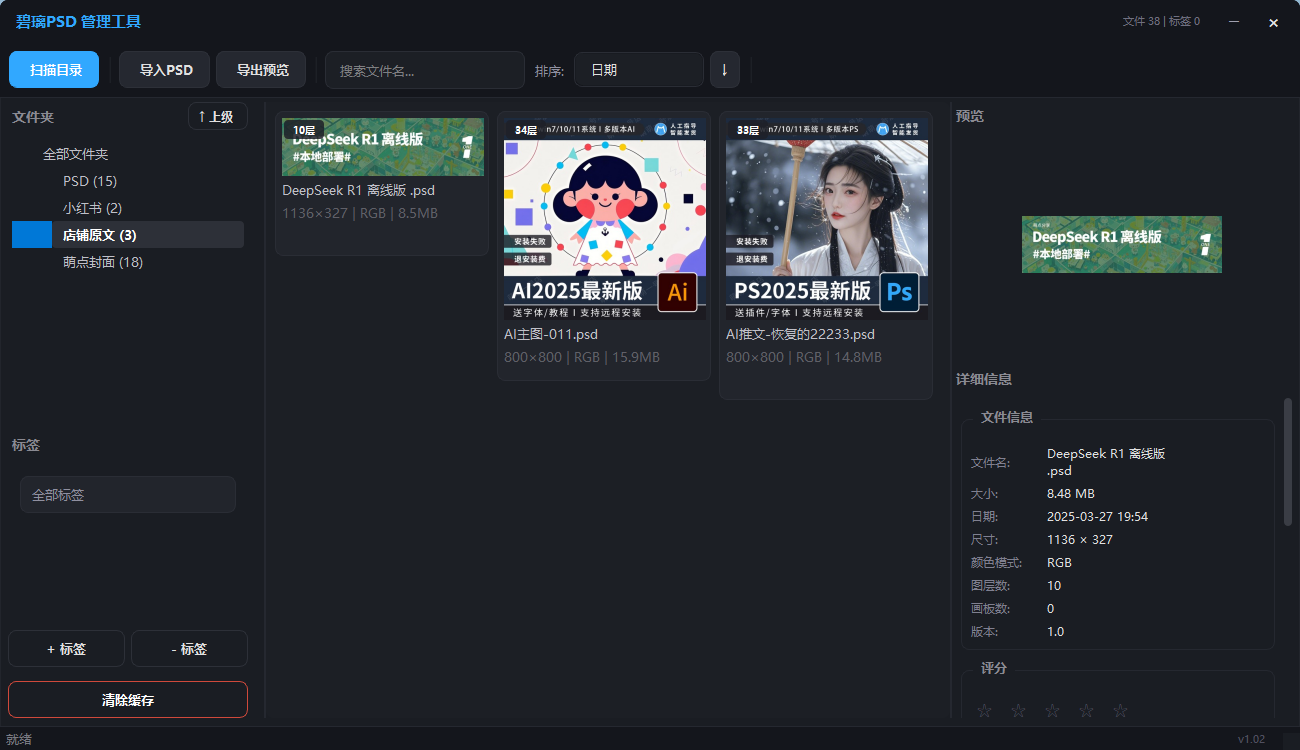The height and width of the screenshot is (750, 1300).
Task: Minimize the window
Action: 1235,21
